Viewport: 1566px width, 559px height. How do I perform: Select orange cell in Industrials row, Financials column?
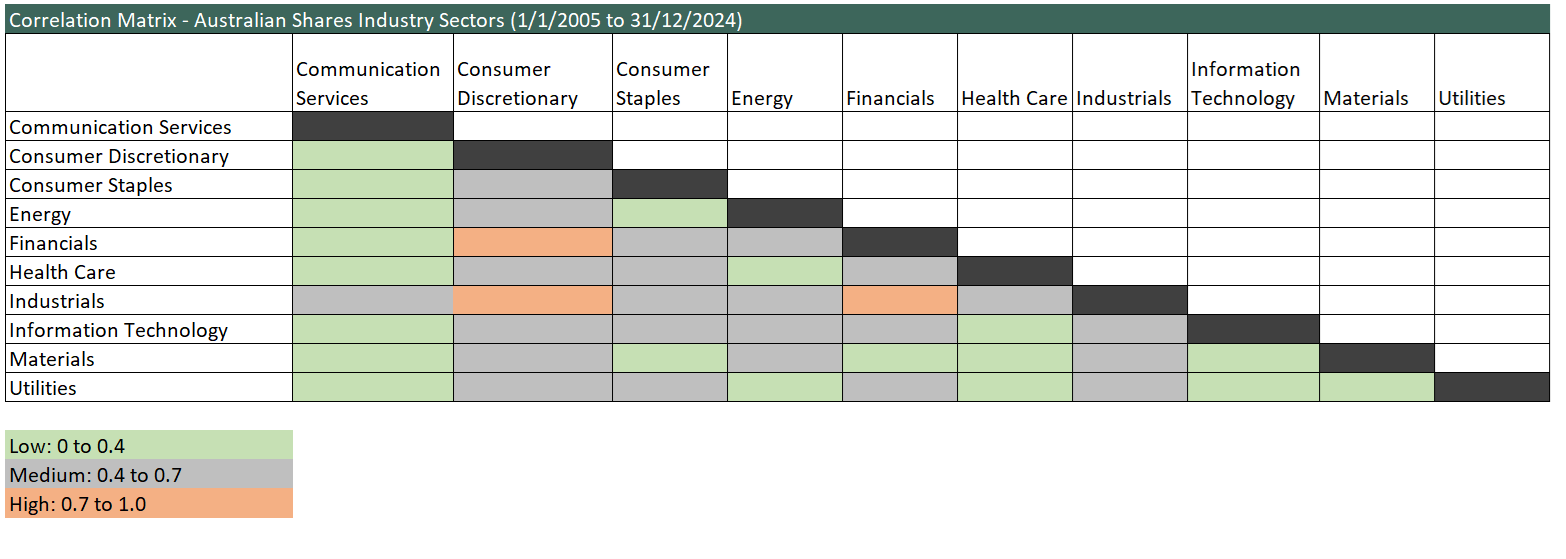tap(900, 301)
